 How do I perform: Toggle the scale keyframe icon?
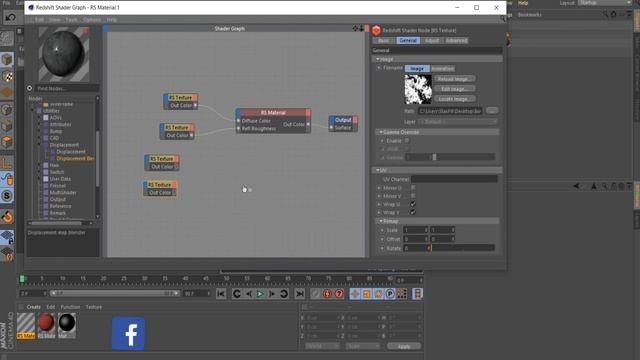tap(367, 294)
